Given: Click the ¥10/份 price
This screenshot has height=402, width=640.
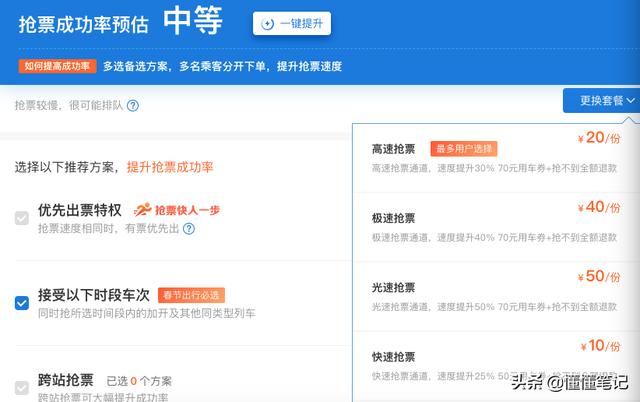Looking at the screenshot, I should 600,346.
